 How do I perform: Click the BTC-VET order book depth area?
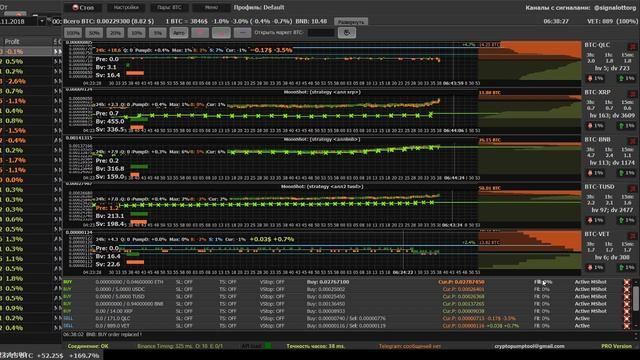[x=529, y=250]
